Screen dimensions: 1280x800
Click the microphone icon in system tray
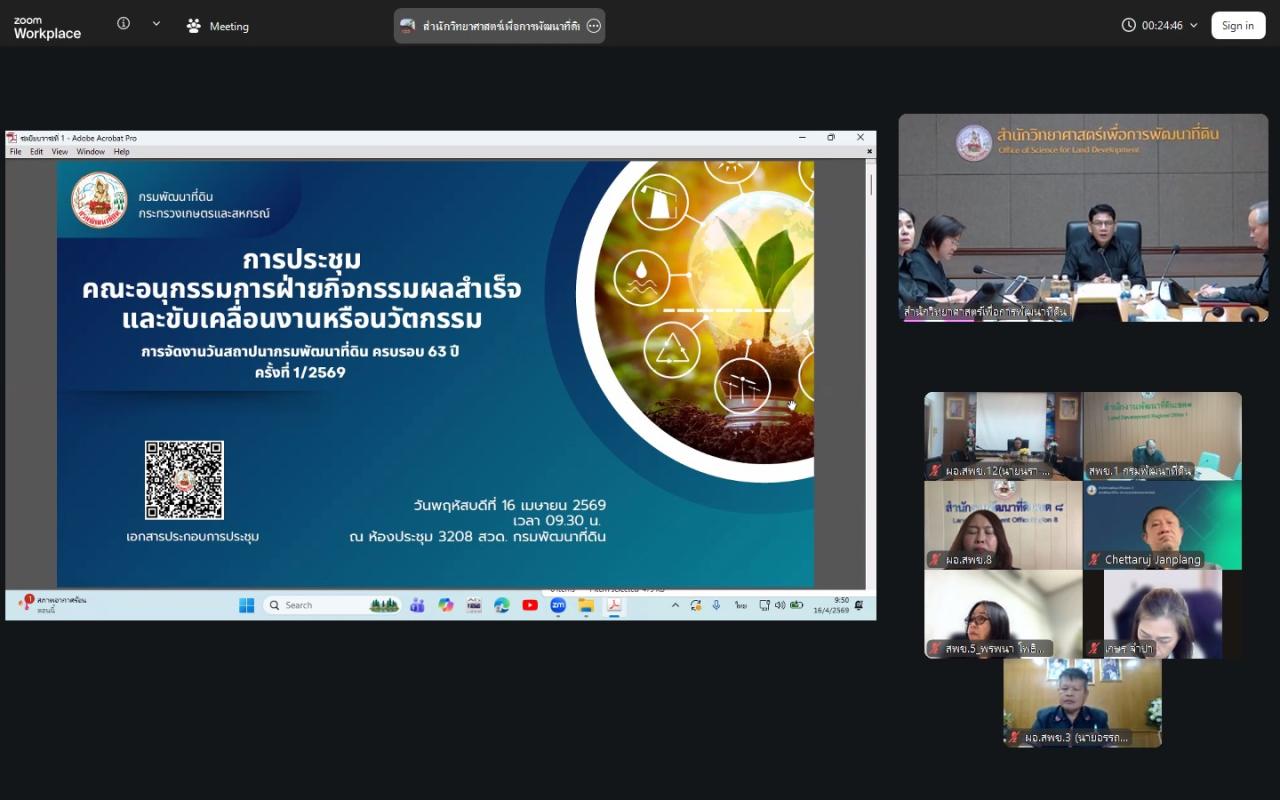[716, 605]
